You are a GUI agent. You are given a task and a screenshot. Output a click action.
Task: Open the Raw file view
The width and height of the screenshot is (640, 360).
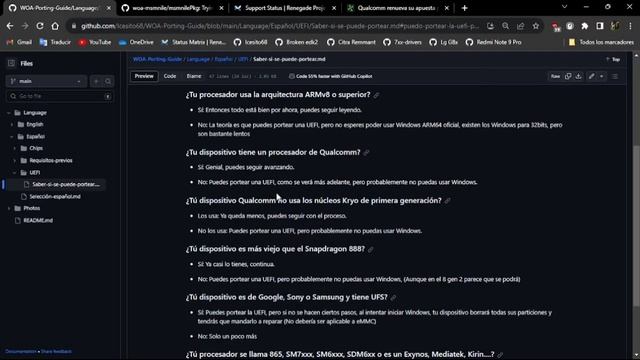pos(555,76)
